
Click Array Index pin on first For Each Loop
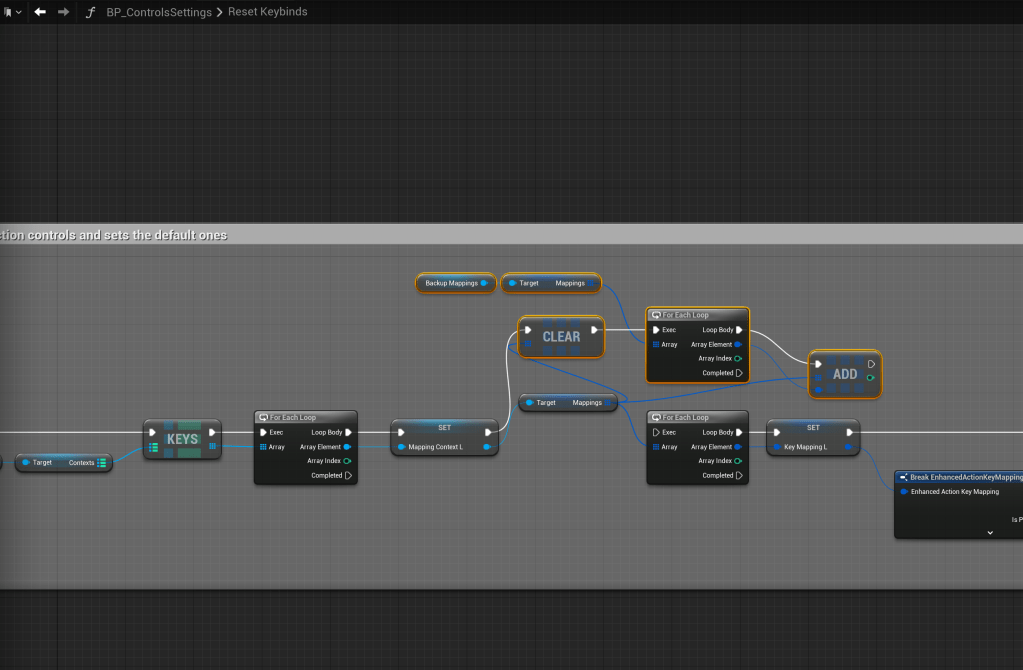click(346, 461)
